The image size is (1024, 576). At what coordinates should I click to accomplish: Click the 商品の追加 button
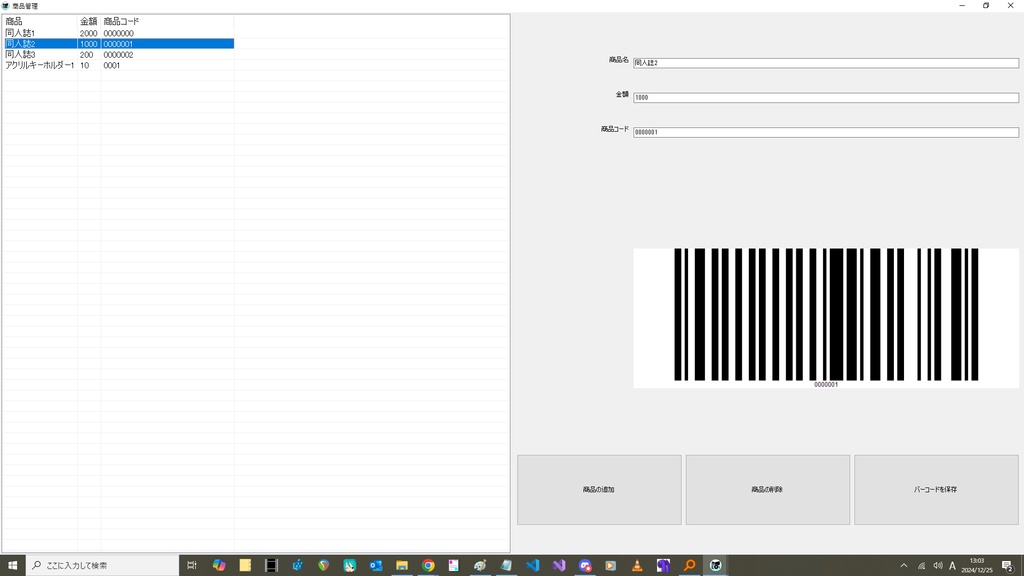pos(599,490)
